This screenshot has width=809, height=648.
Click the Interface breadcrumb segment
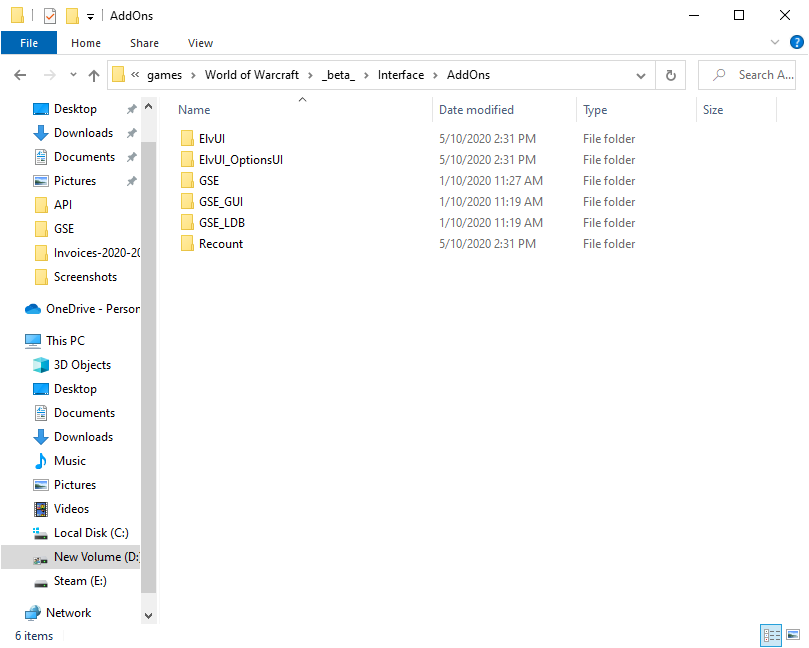click(401, 75)
